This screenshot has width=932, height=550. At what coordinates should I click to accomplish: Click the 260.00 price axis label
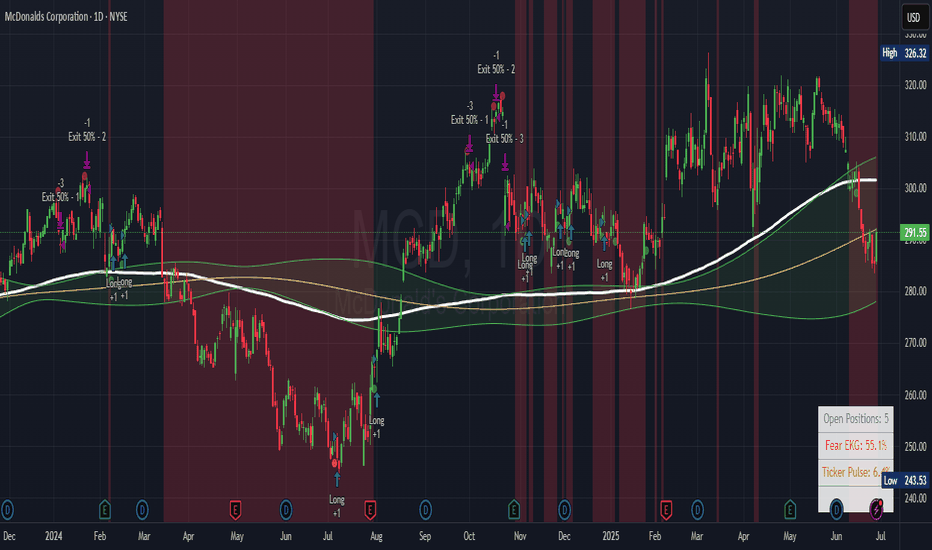click(915, 395)
